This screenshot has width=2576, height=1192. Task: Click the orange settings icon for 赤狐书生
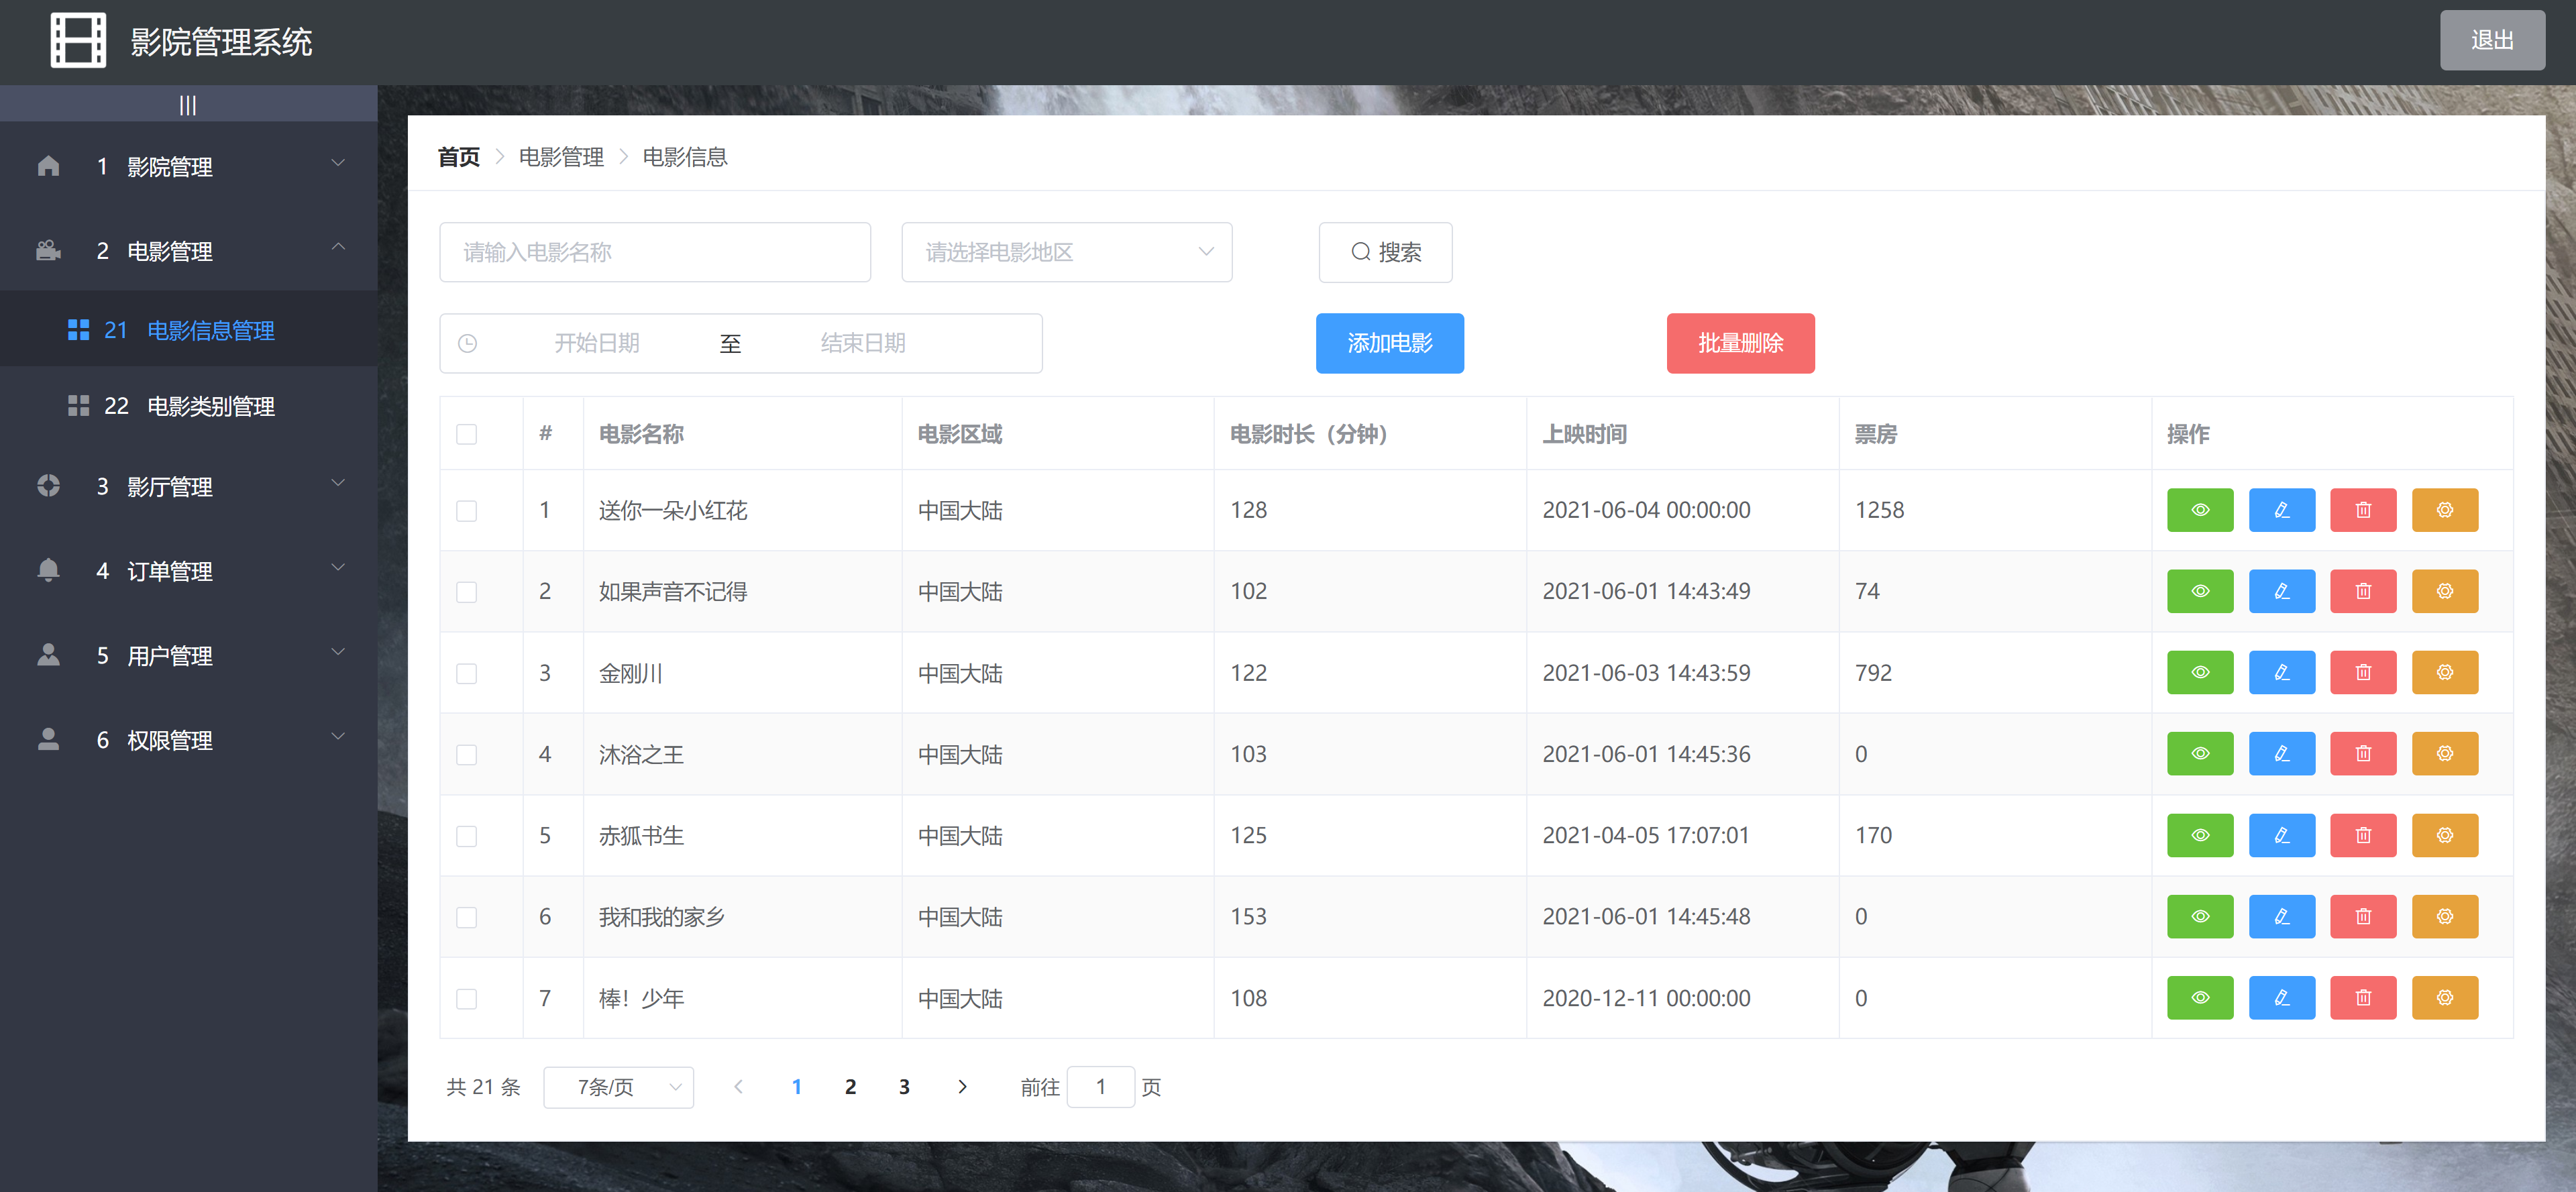point(2444,835)
